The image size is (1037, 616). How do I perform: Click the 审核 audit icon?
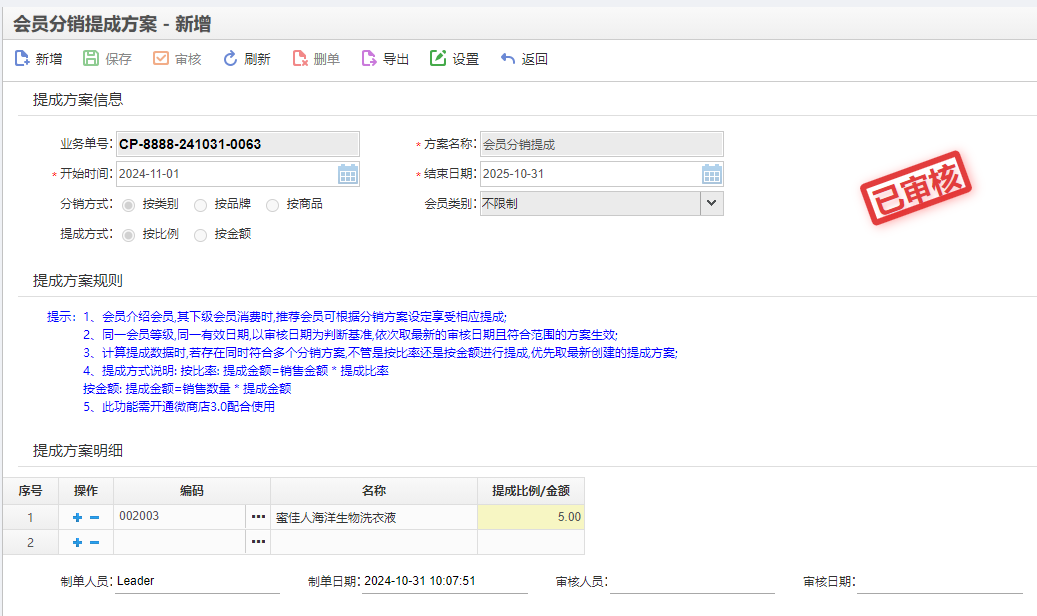[x=161, y=59]
